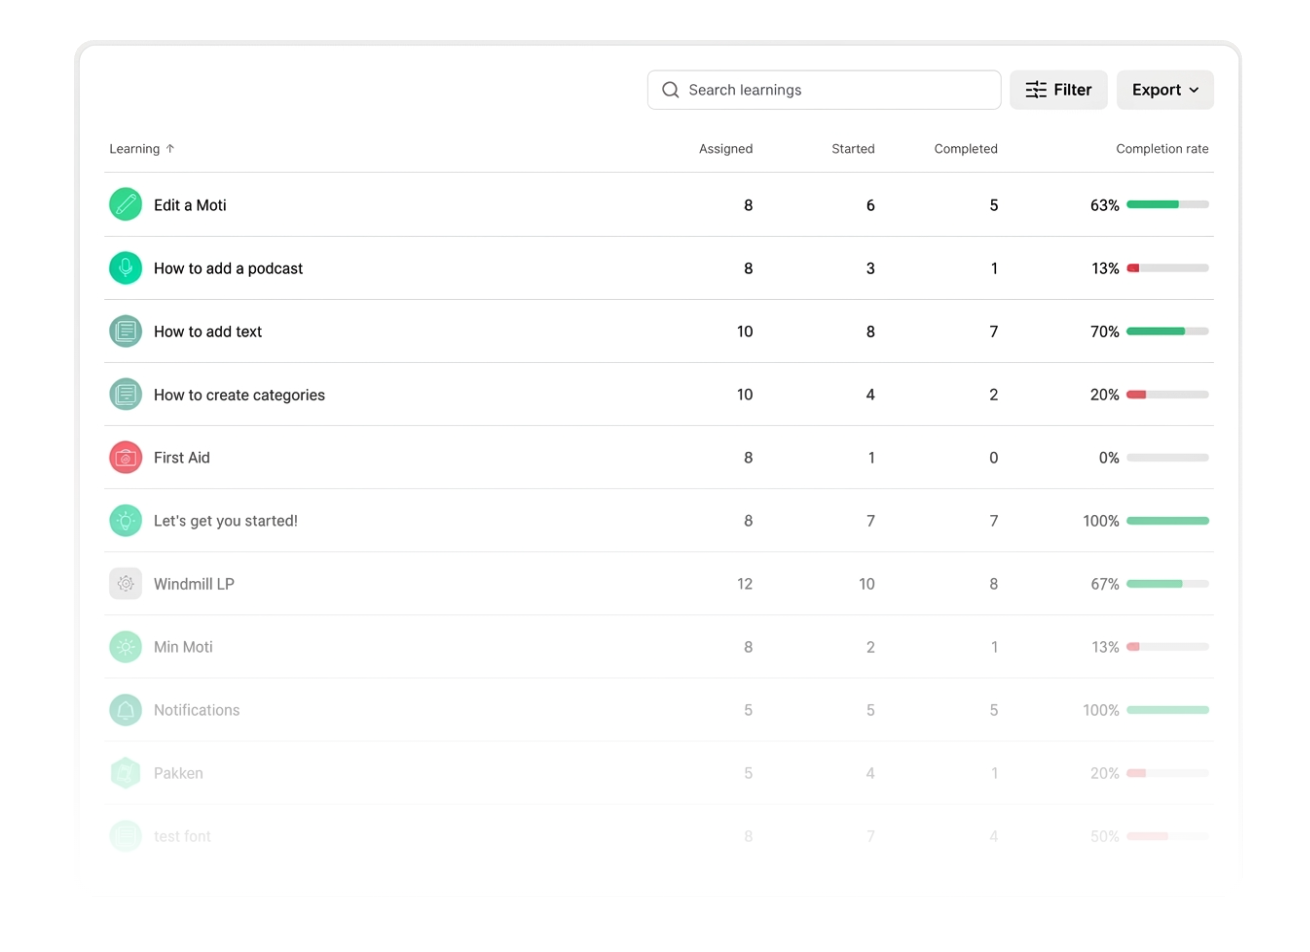Click the lightbulb icon for Let's get you started!
This screenshot has height=952, width=1310.
click(x=125, y=520)
